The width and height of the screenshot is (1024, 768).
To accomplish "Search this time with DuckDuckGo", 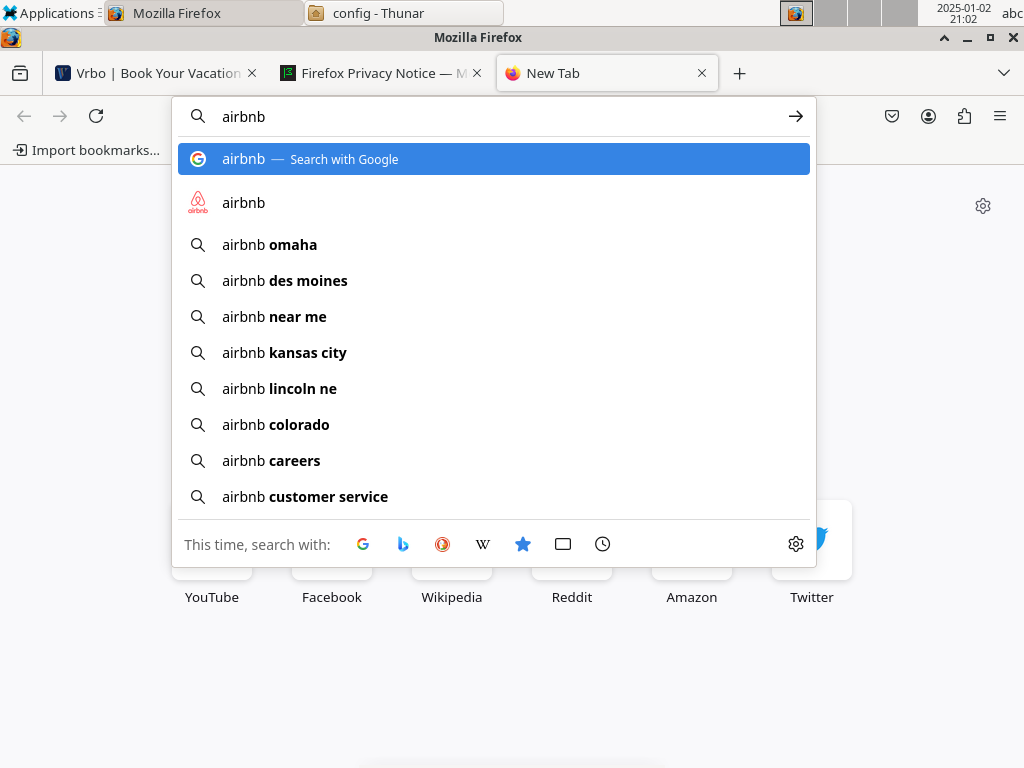I will tap(443, 544).
